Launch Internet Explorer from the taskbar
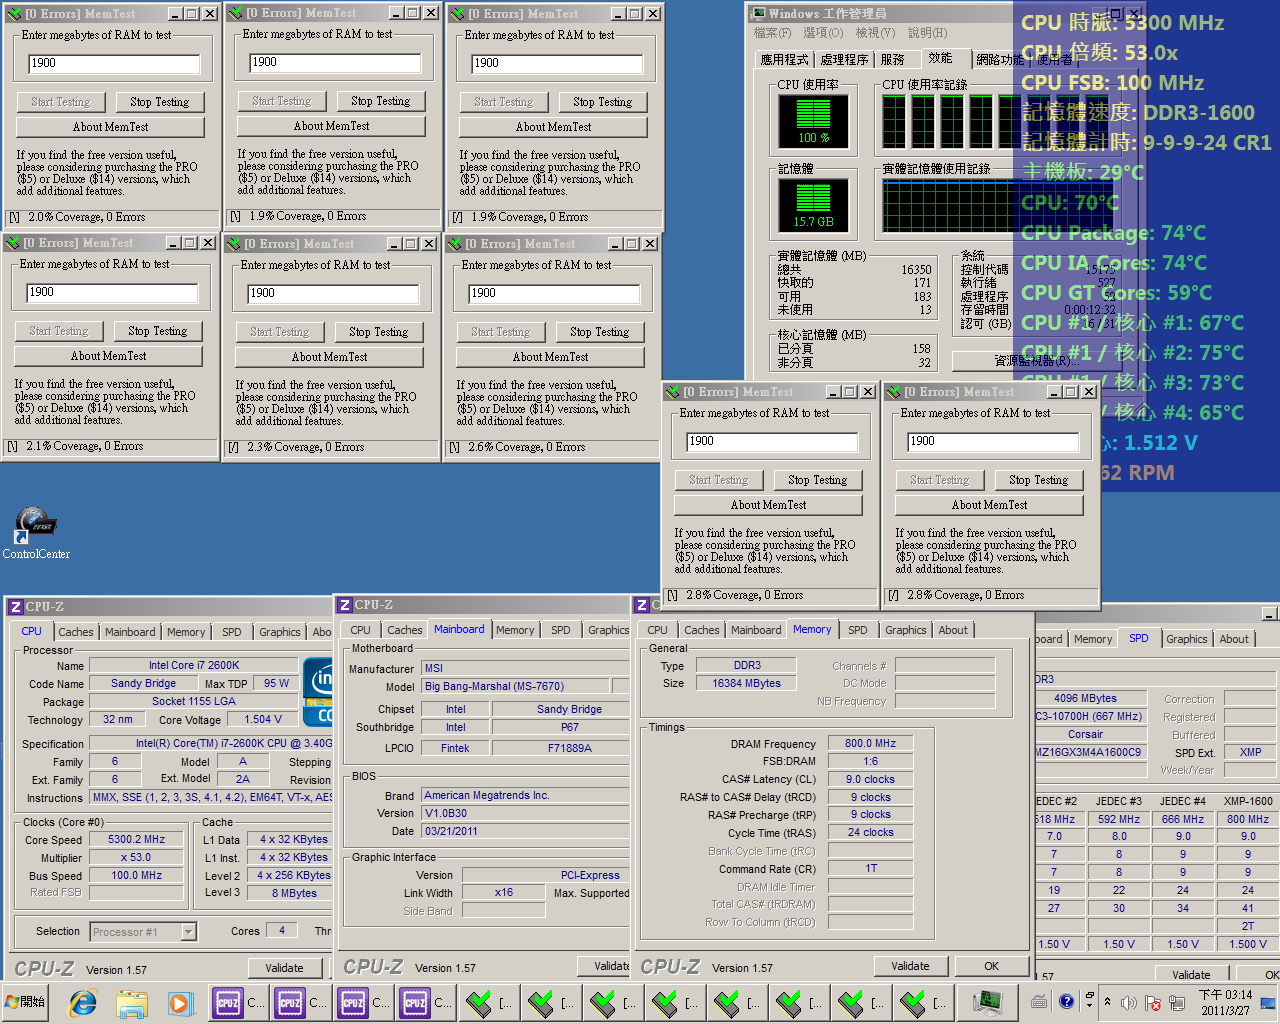The width and height of the screenshot is (1280, 1024). coord(83,1002)
